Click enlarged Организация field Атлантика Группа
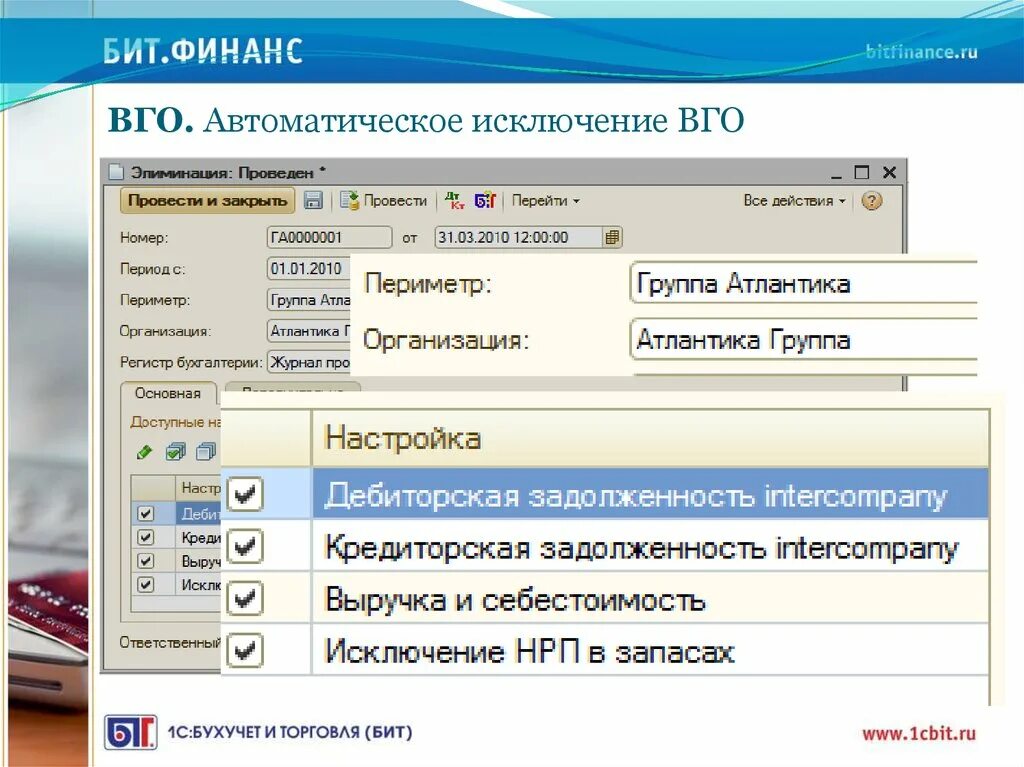 (804, 340)
